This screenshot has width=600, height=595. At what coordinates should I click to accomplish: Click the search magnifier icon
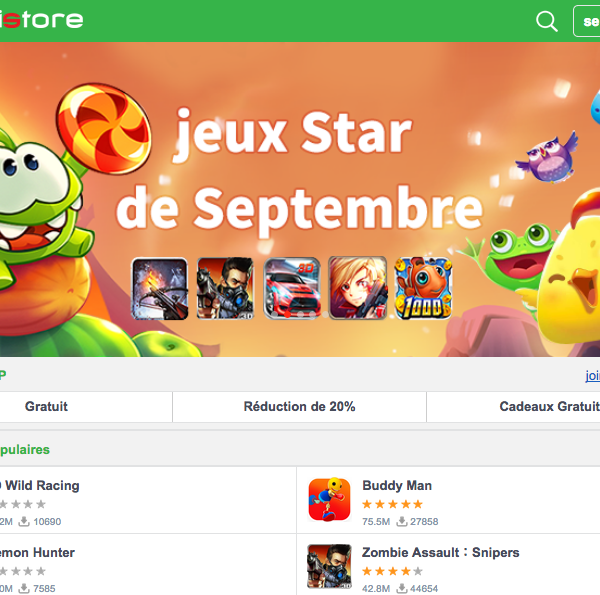[x=546, y=21]
